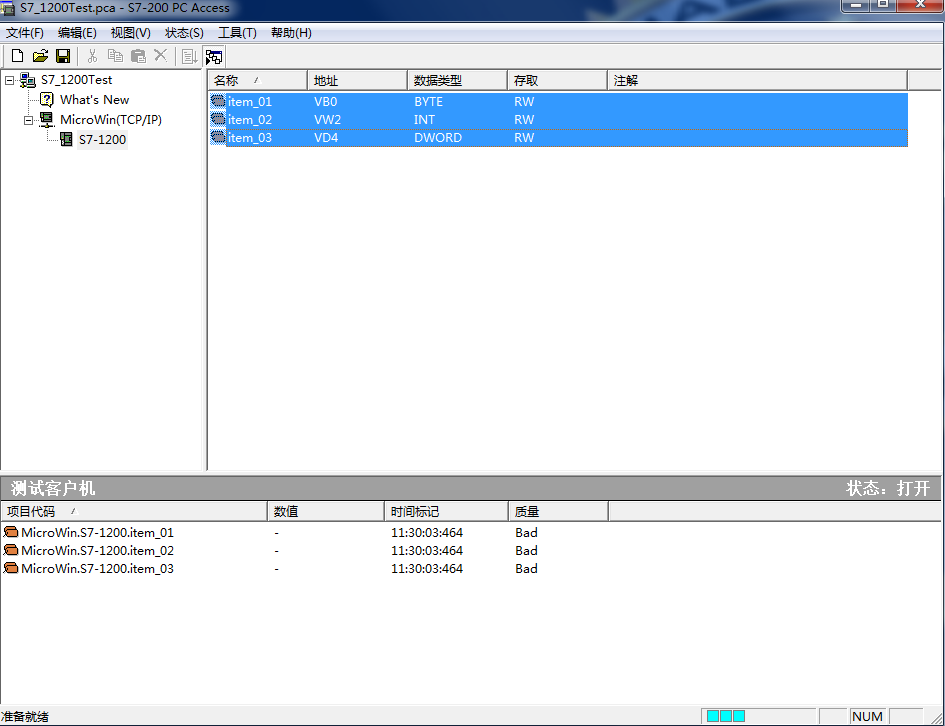Viewport: 945px width, 726px height.
Task: Click the VB0 address cell
Action: click(x=325, y=101)
